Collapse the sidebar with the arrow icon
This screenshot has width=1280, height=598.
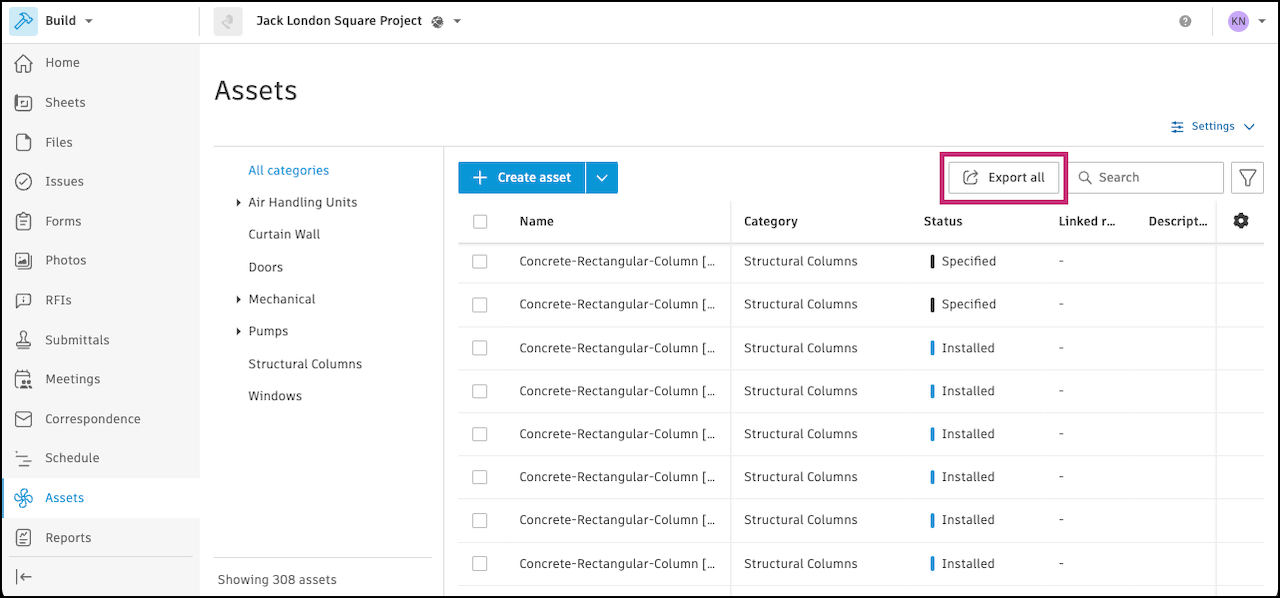24,576
